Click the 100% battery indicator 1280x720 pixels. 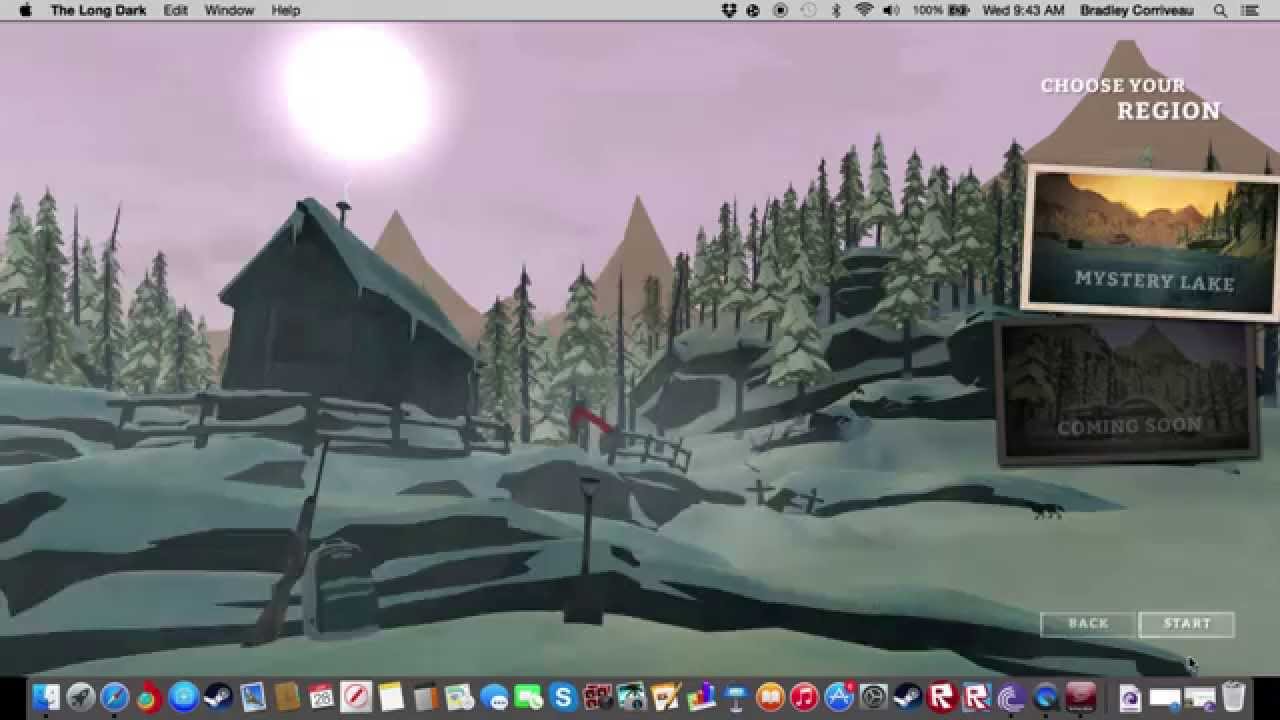click(x=941, y=10)
